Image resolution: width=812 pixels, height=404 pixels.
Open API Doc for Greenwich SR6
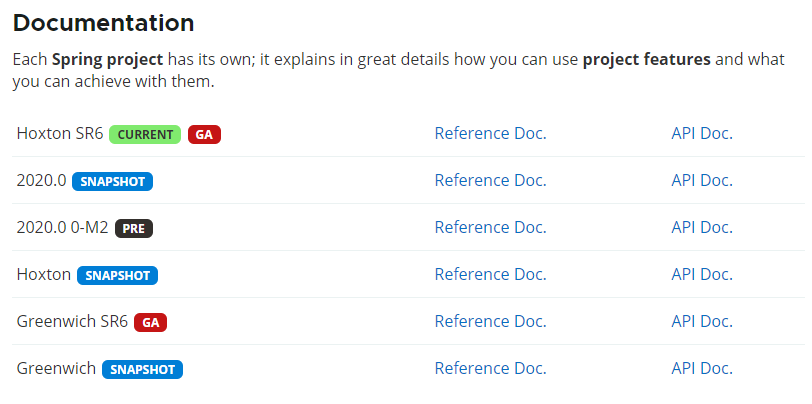click(702, 322)
